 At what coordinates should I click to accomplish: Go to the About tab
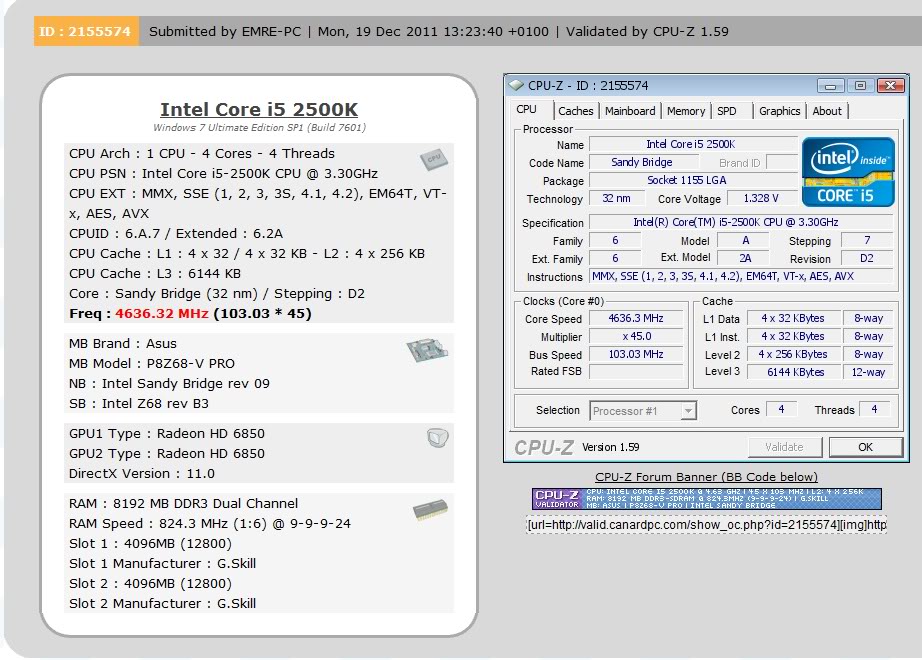tap(827, 111)
